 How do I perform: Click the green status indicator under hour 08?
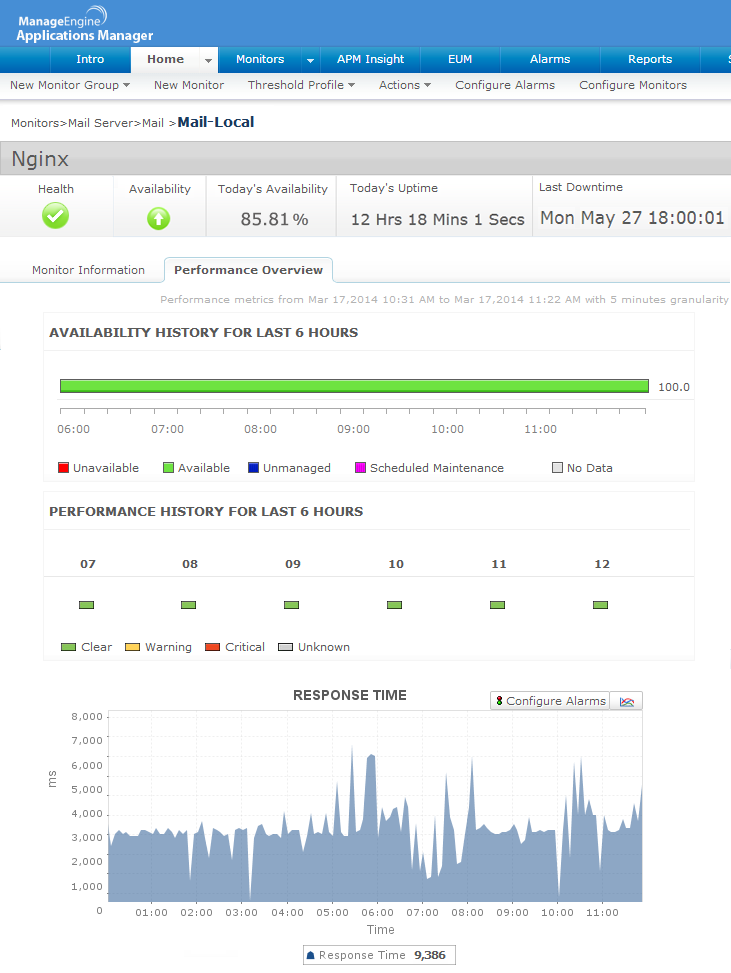tap(188, 605)
